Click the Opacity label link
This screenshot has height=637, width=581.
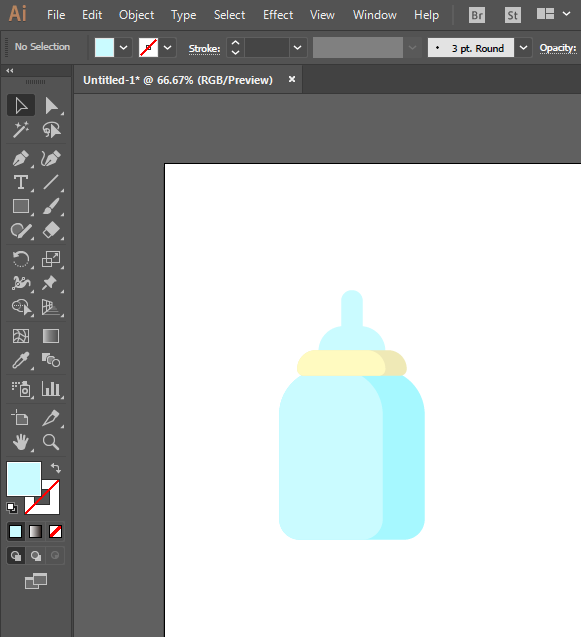(558, 48)
